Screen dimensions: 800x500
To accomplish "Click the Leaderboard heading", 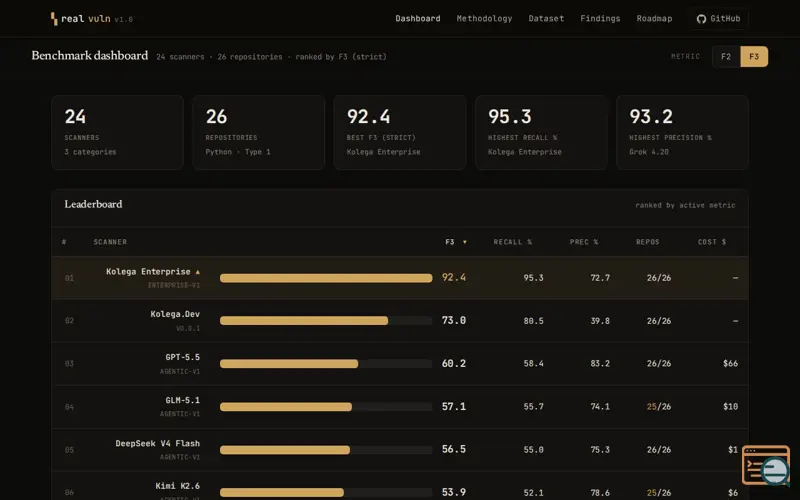I will (93, 204).
